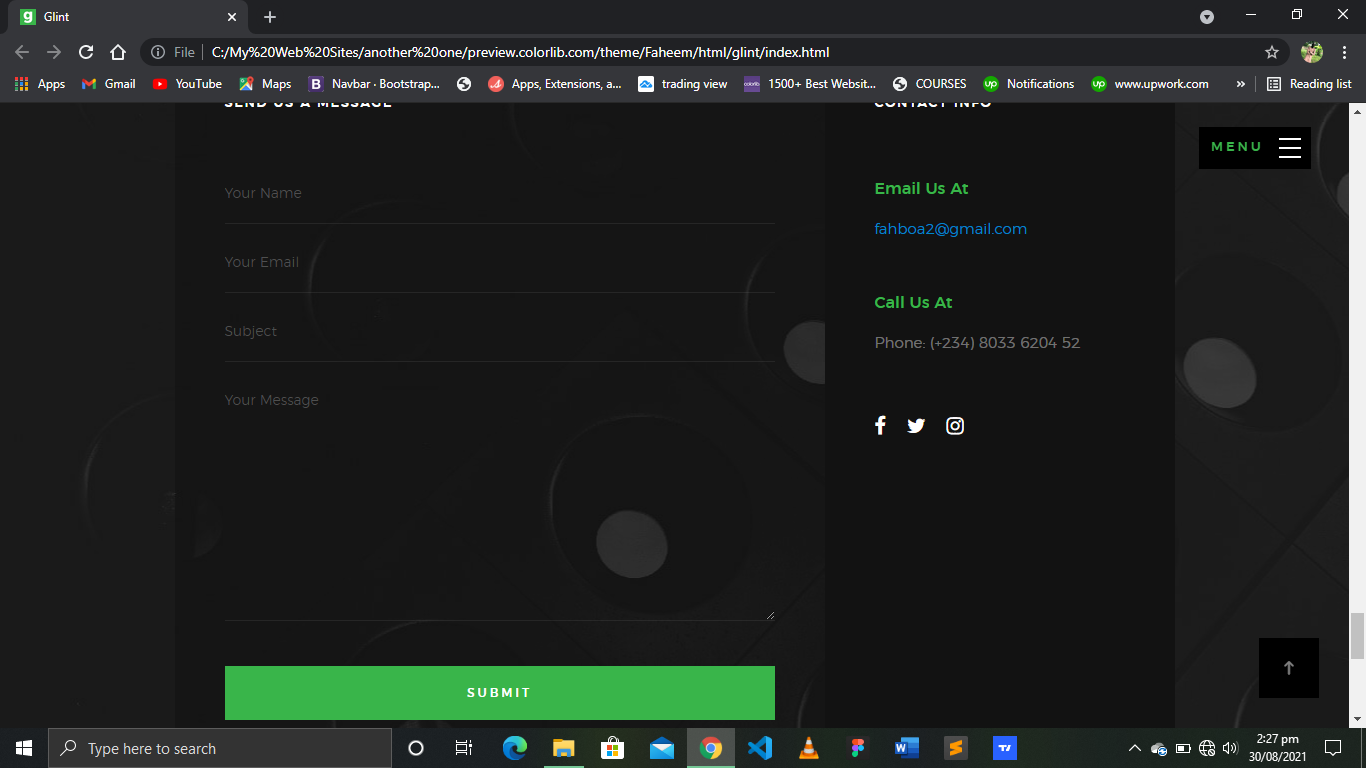The width and height of the screenshot is (1366, 768).
Task: Close the Glint tab
Action: tap(232, 17)
